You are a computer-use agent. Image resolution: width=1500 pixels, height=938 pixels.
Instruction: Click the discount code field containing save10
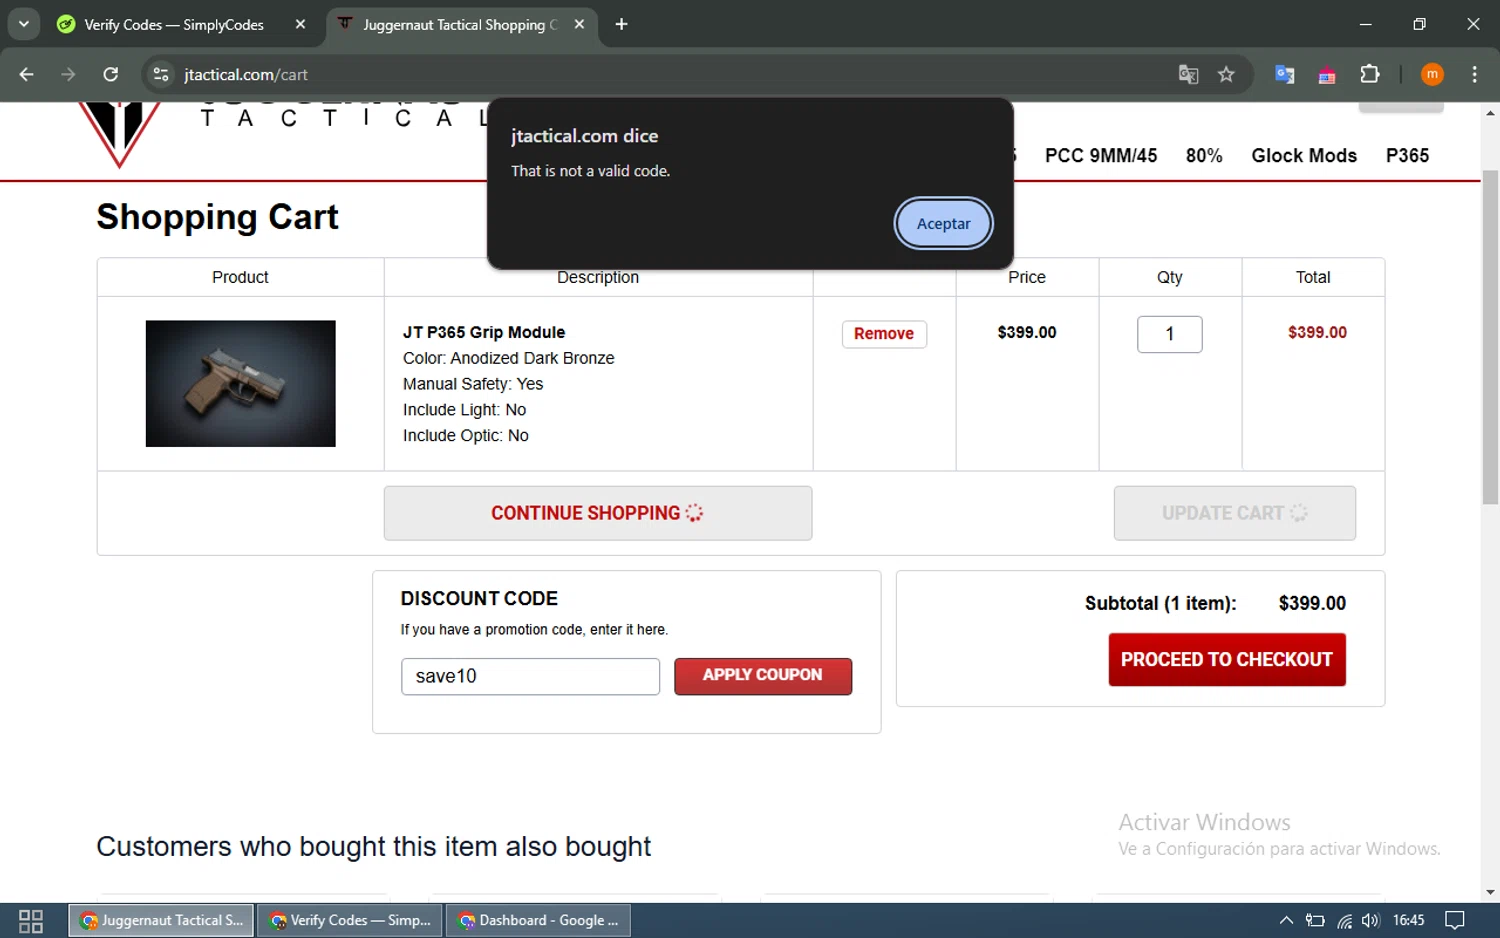point(530,676)
